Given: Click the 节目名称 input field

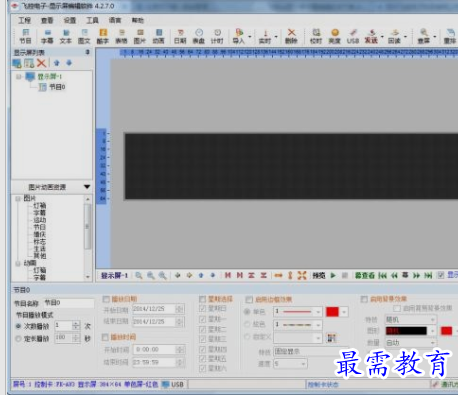Looking at the screenshot, I should [x=69, y=303].
